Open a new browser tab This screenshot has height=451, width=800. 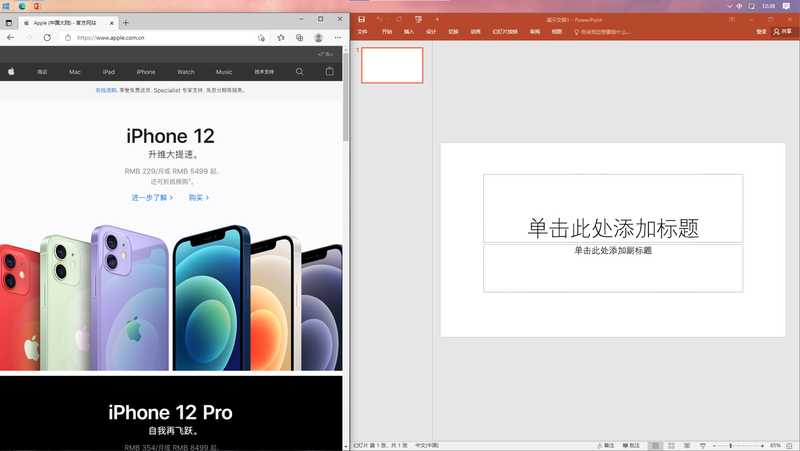(126, 22)
